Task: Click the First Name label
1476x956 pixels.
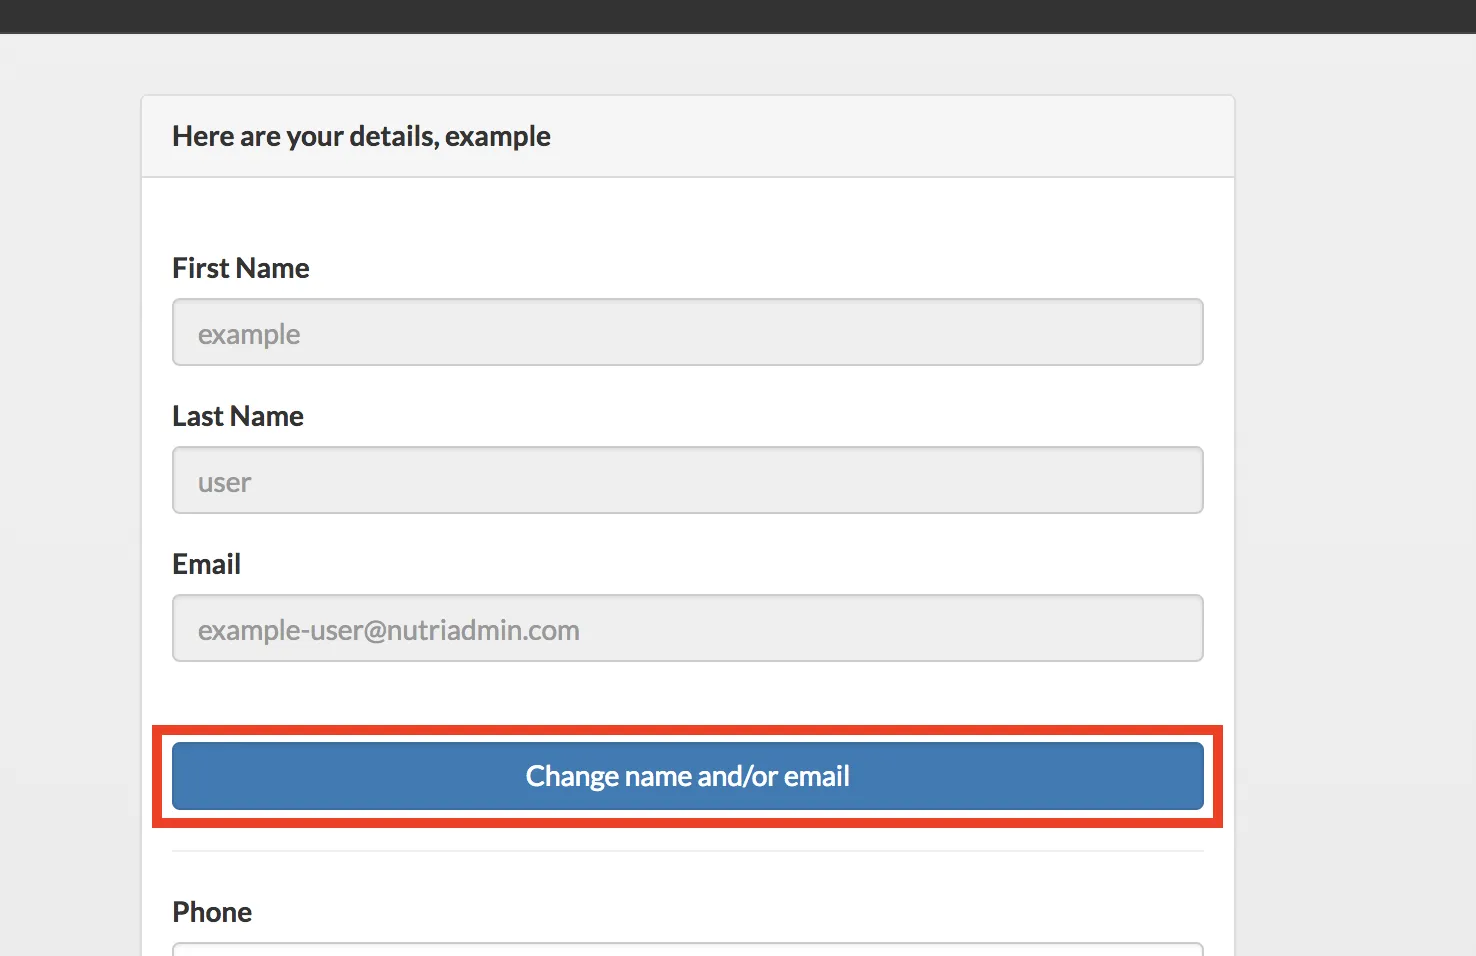Action: 241,268
